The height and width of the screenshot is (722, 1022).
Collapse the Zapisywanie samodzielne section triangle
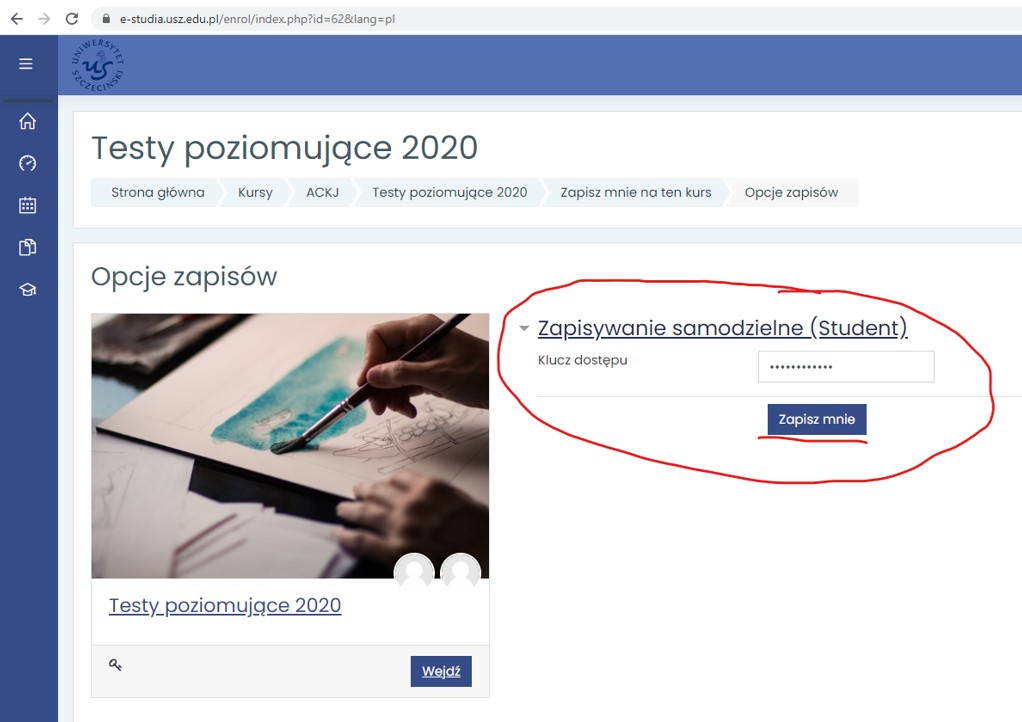point(524,328)
